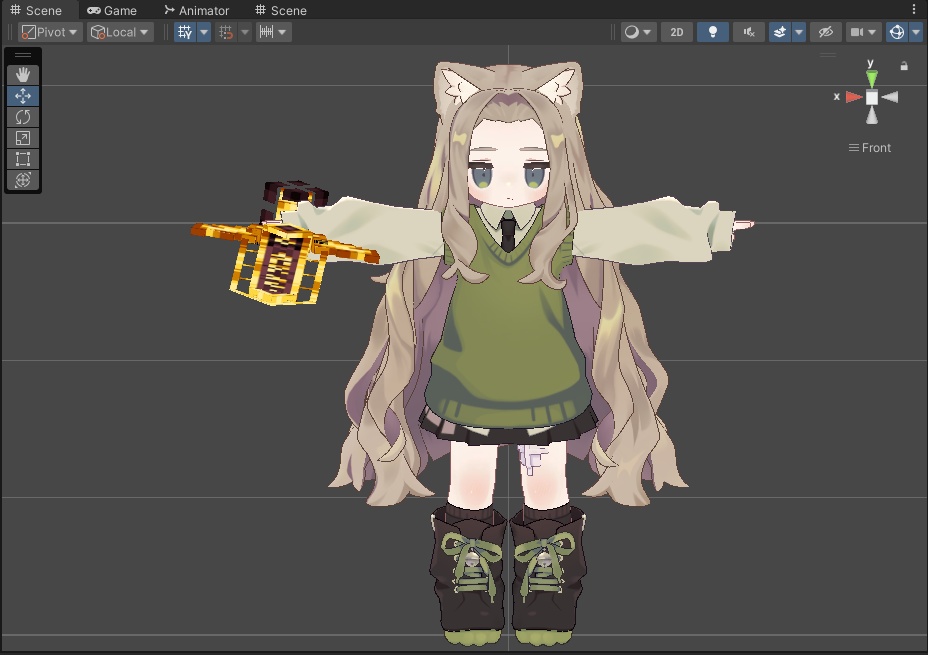Viewport: 928px width, 655px height.
Task: Select the Scale tool
Action: [x=22, y=138]
